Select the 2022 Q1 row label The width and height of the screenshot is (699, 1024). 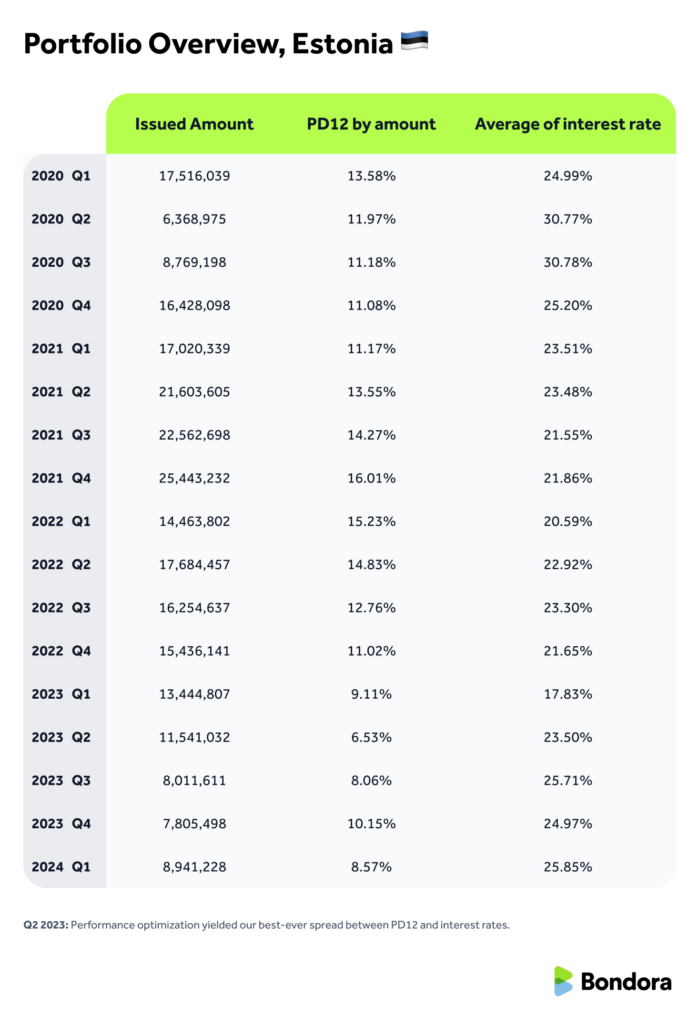click(61, 521)
